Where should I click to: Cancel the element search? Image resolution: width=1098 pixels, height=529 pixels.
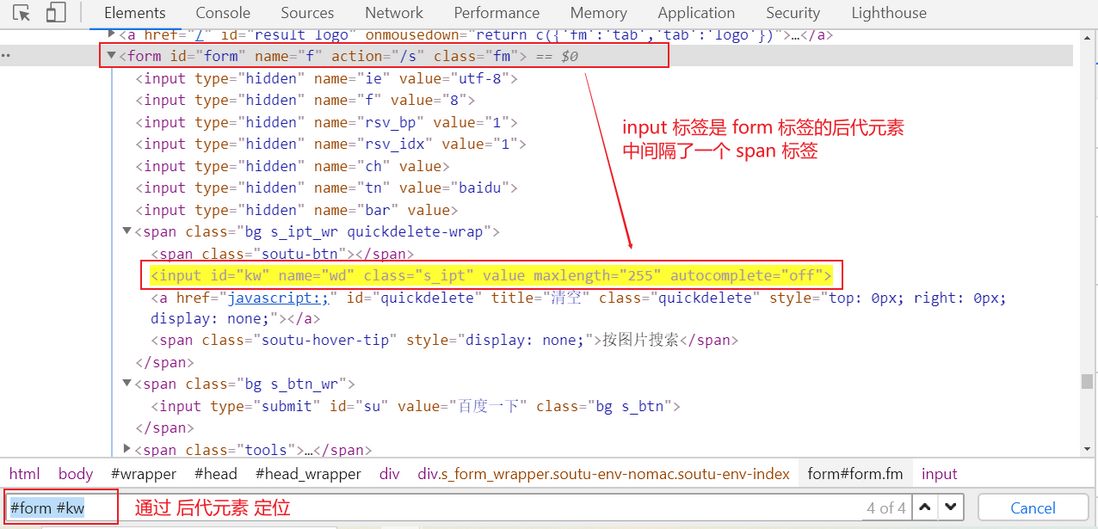(x=1033, y=507)
